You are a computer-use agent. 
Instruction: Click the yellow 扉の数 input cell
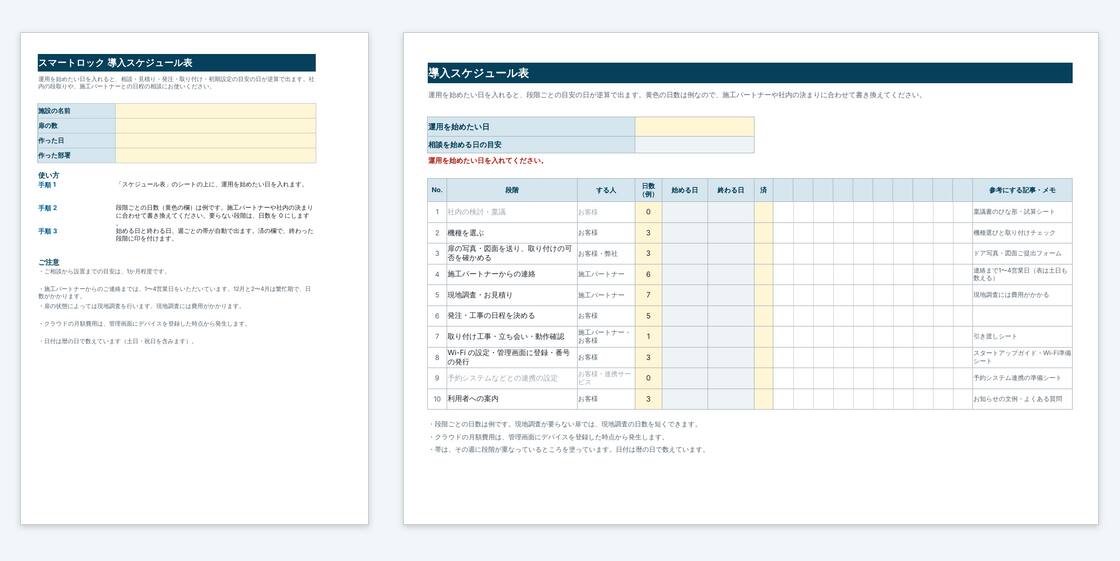[x=215, y=126]
